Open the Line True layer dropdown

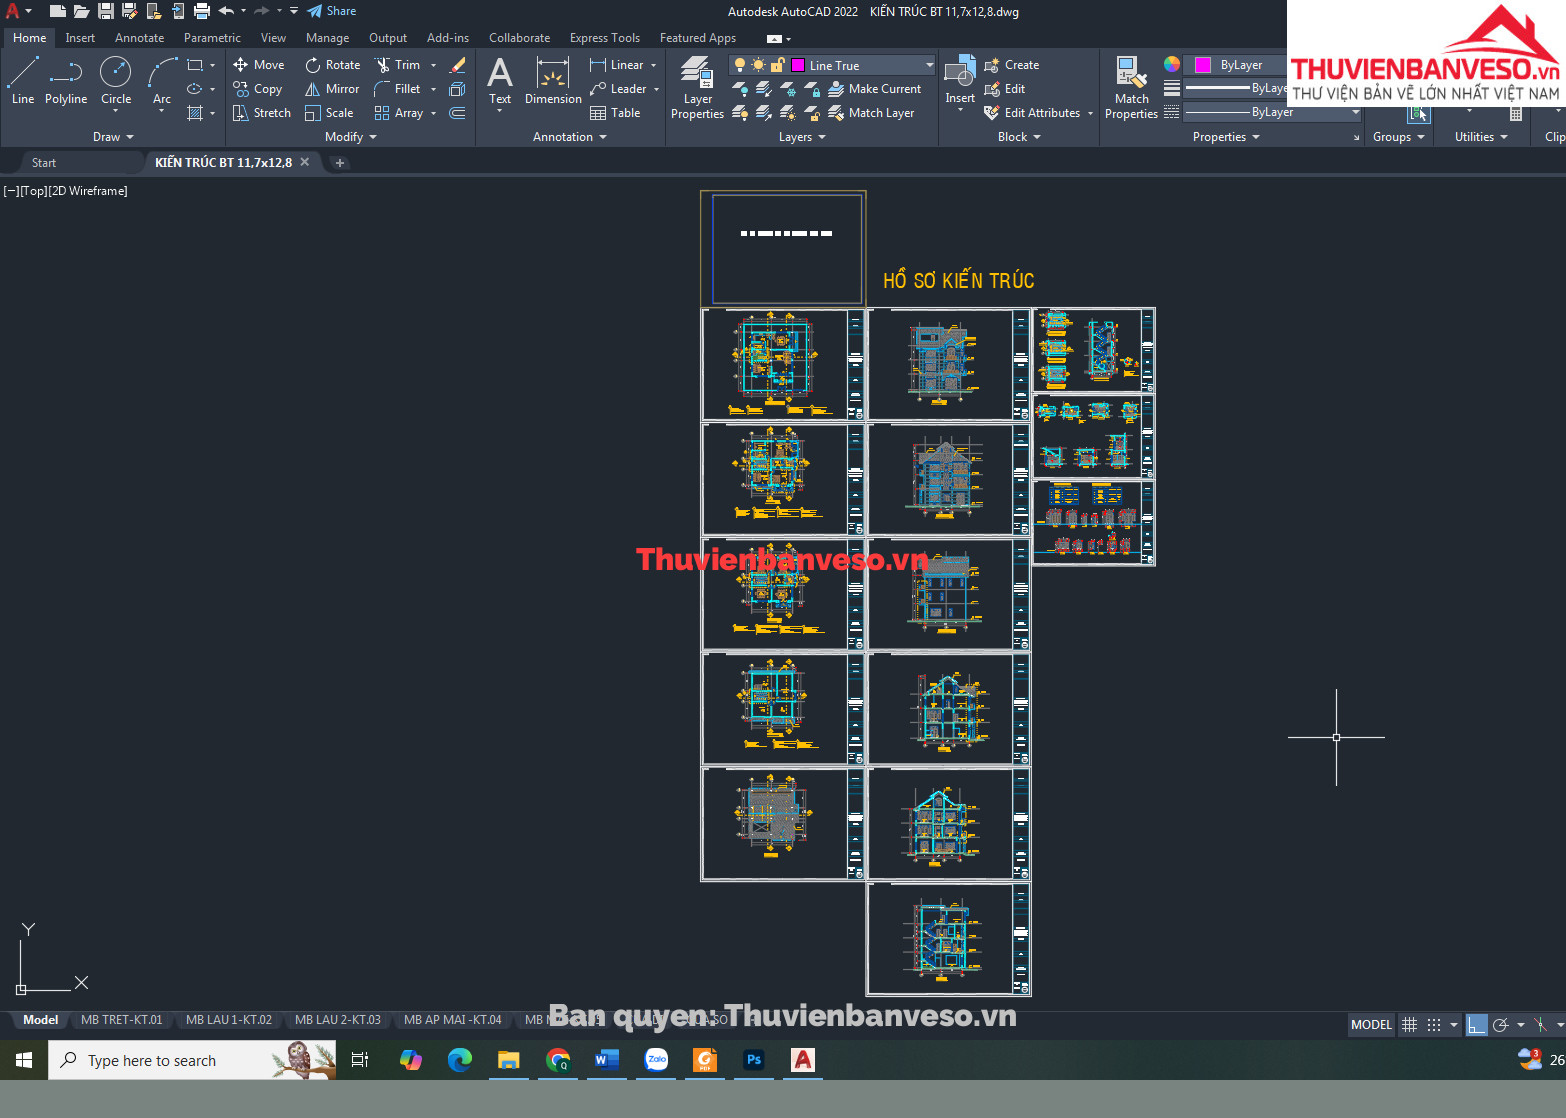coord(929,65)
